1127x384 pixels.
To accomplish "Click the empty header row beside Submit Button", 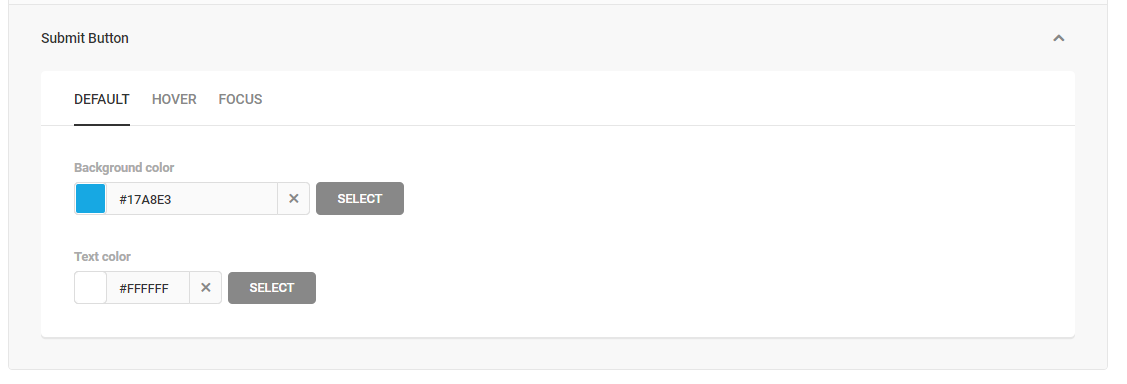I will click(575, 38).
